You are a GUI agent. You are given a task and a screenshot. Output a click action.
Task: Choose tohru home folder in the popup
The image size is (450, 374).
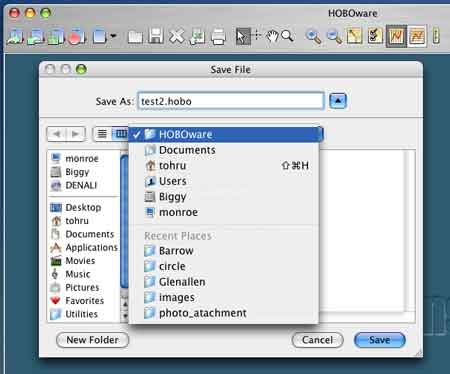(x=224, y=165)
